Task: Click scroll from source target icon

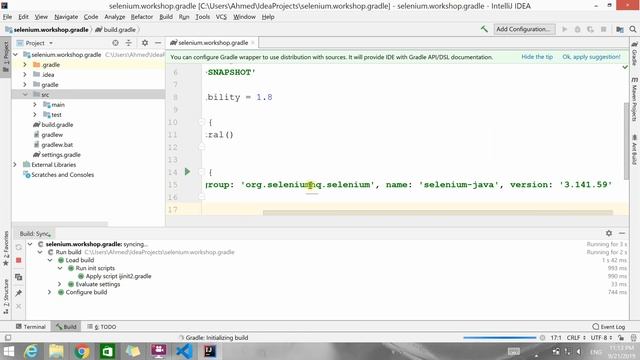Action: (116, 43)
